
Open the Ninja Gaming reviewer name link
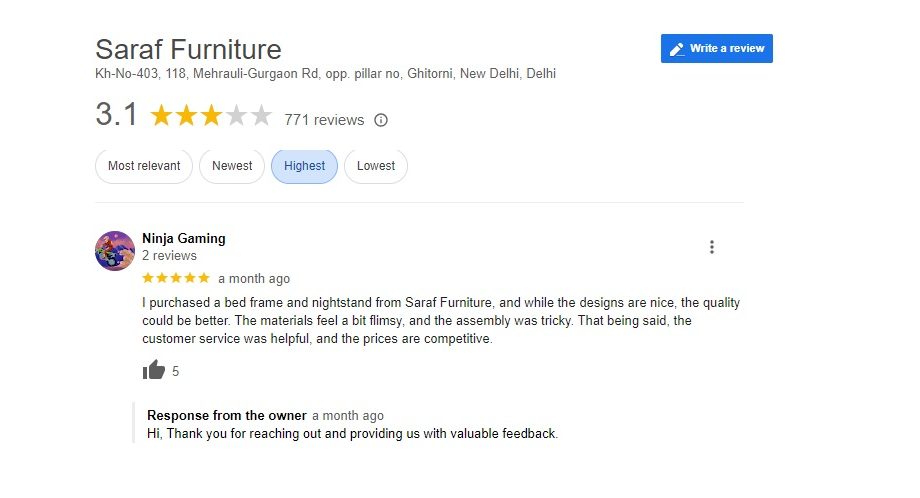point(184,239)
